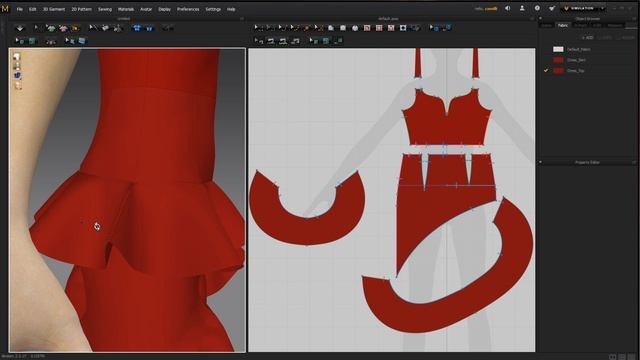Click the white square with black dot icon

pos(403,28)
